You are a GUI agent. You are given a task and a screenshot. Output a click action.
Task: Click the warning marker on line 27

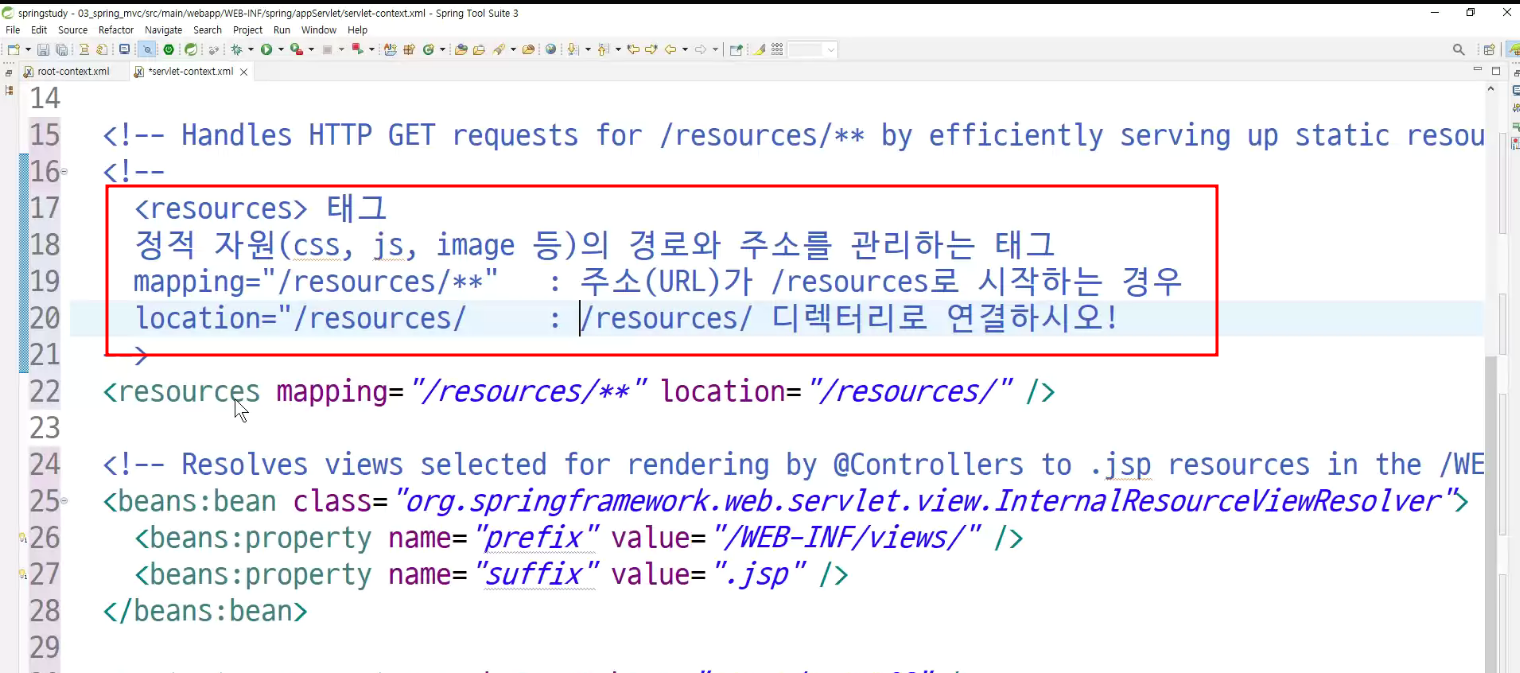click(x=23, y=575)
